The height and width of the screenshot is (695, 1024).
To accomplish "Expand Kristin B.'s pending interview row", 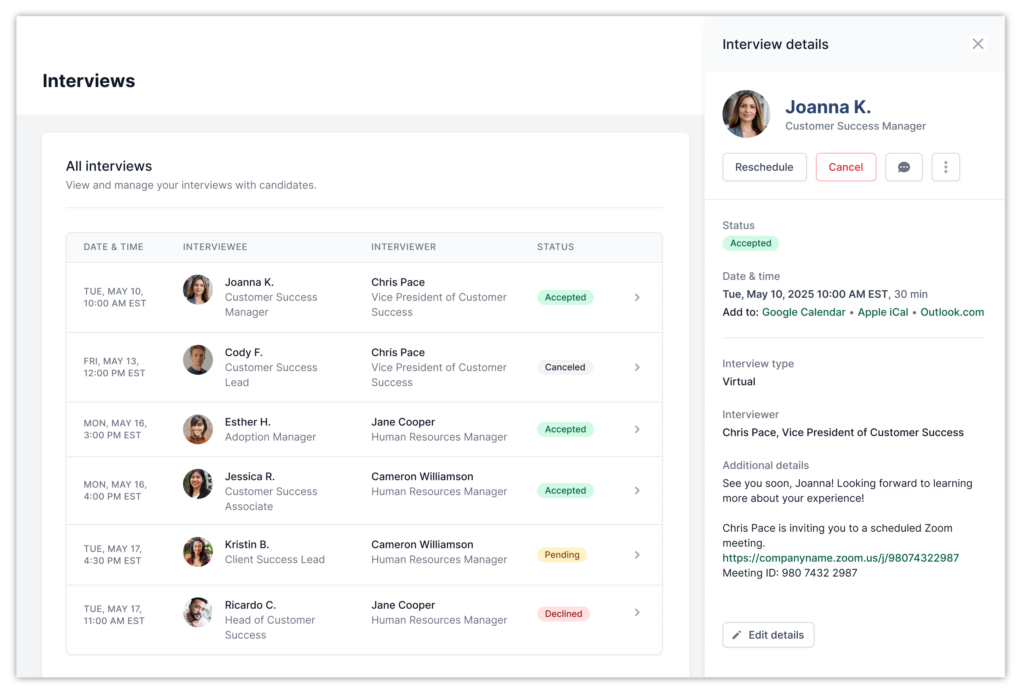I will point(637,555).
